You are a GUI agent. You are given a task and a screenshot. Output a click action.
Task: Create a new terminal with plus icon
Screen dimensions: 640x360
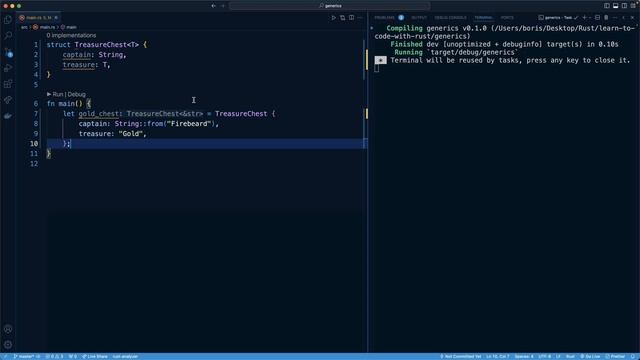pos(584,18)
